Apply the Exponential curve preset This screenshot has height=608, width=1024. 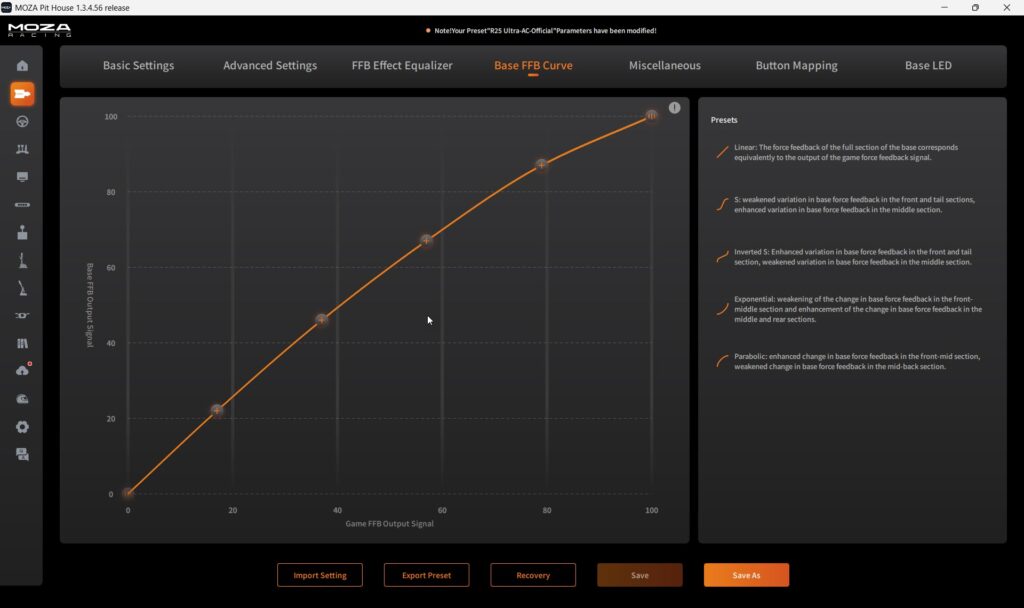(x=721, y=309)
